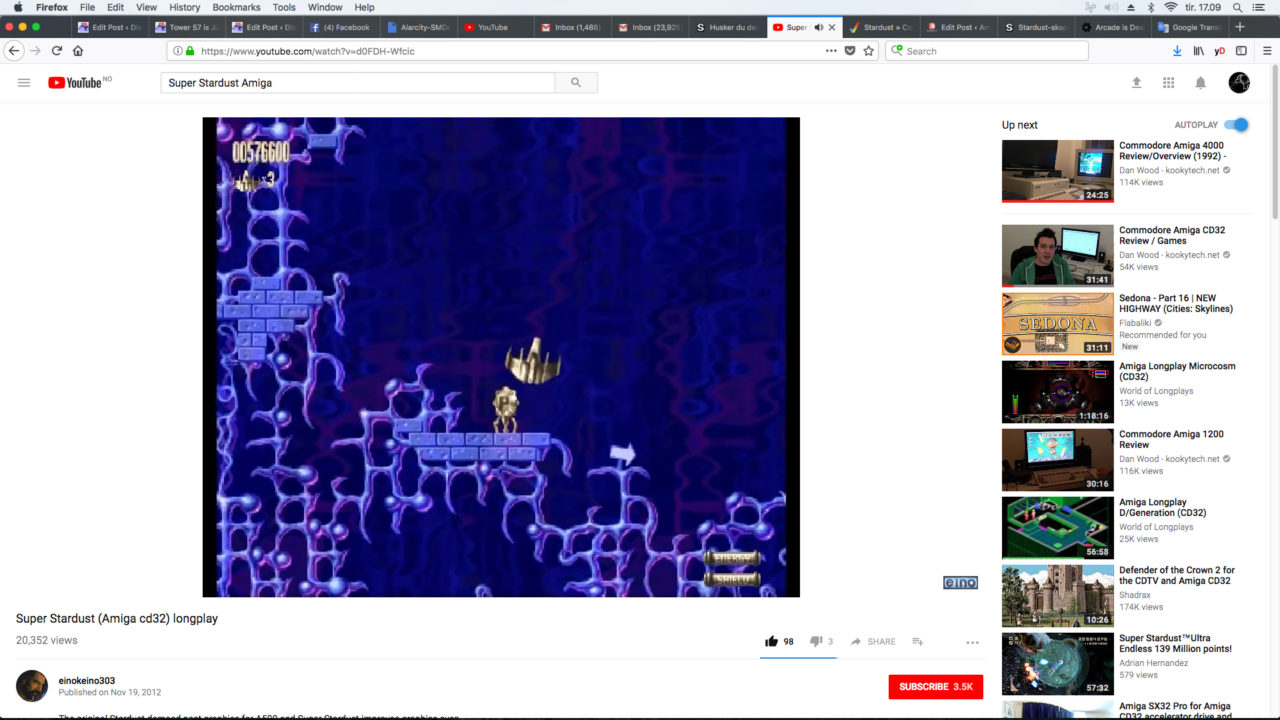The image size is (1280, 720).
Task: Open einokeino303 channel link
Action: pyautogui.click(x=86, y=681)
